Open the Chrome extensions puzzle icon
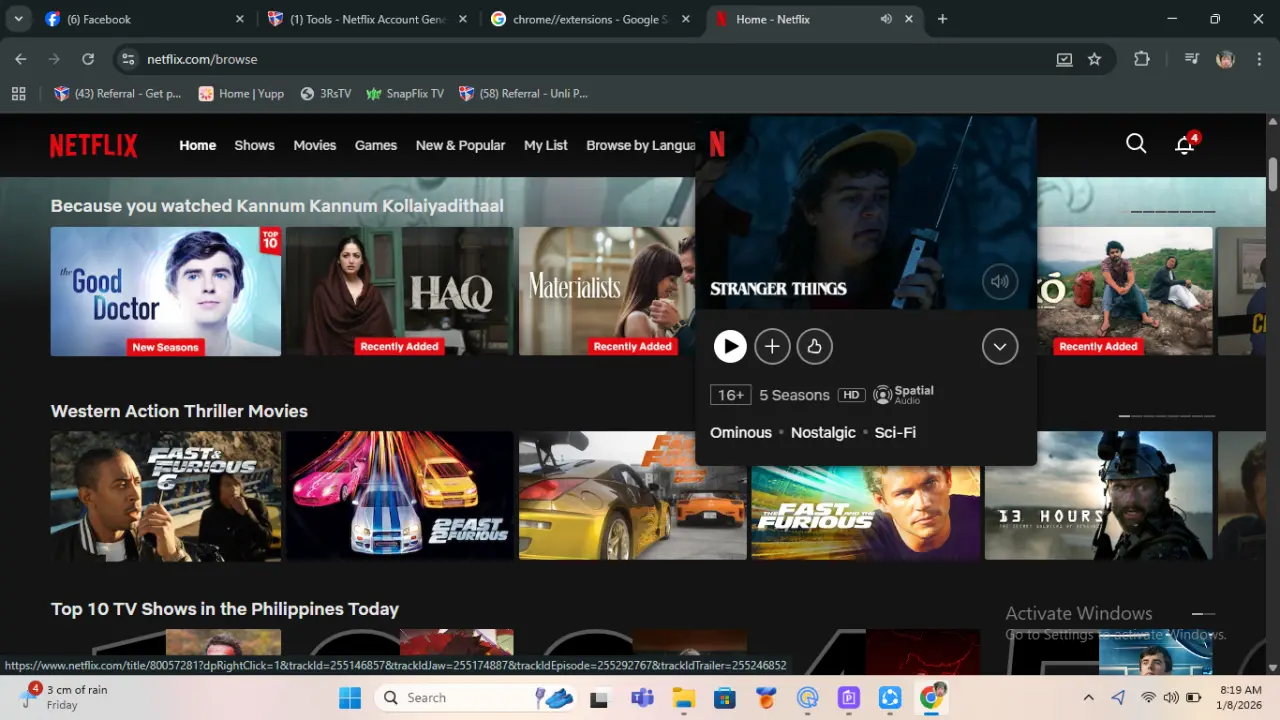1280x720 pixels. pos(1142,59)
